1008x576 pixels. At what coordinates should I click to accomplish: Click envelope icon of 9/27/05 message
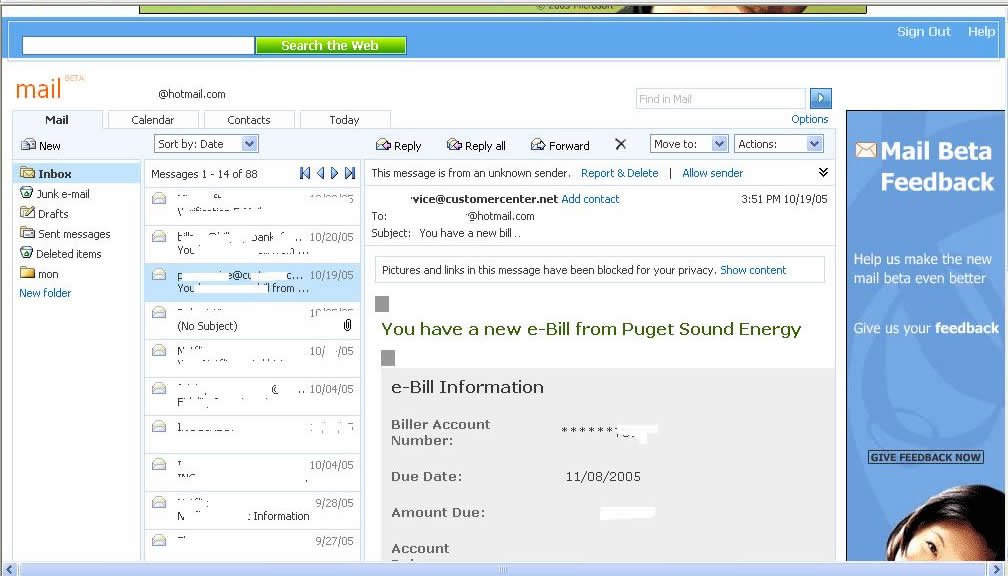coord(159,540)
